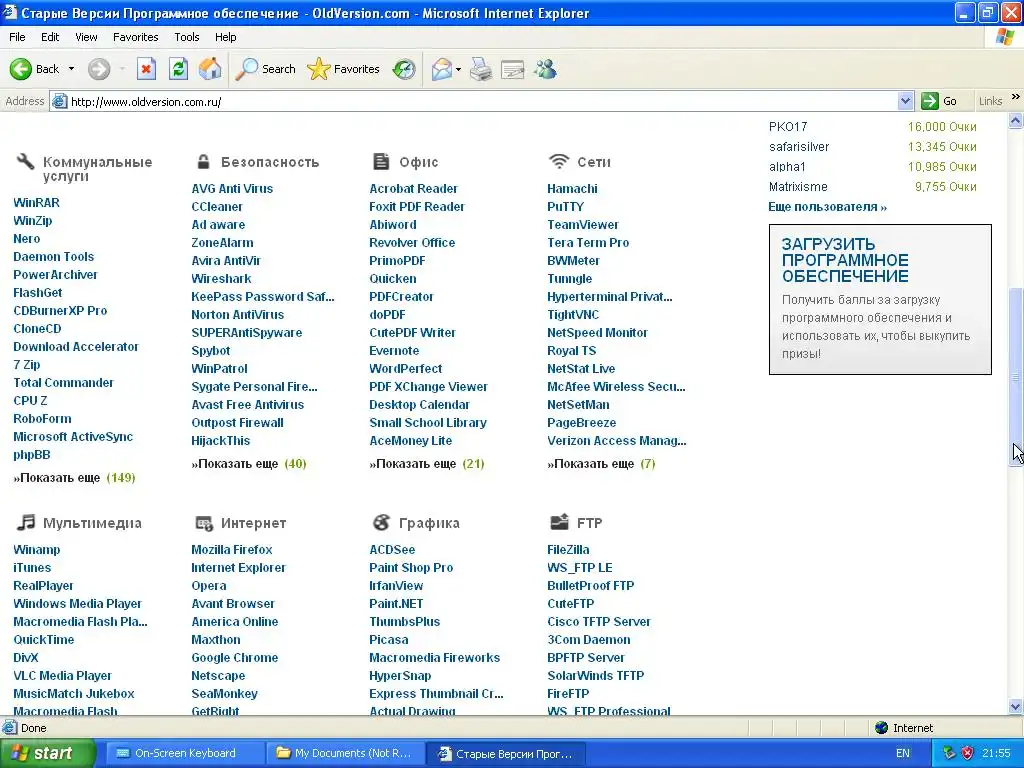Go to Home page via house icon
This screenshot has height=768, width=1024.
point(210,69)
